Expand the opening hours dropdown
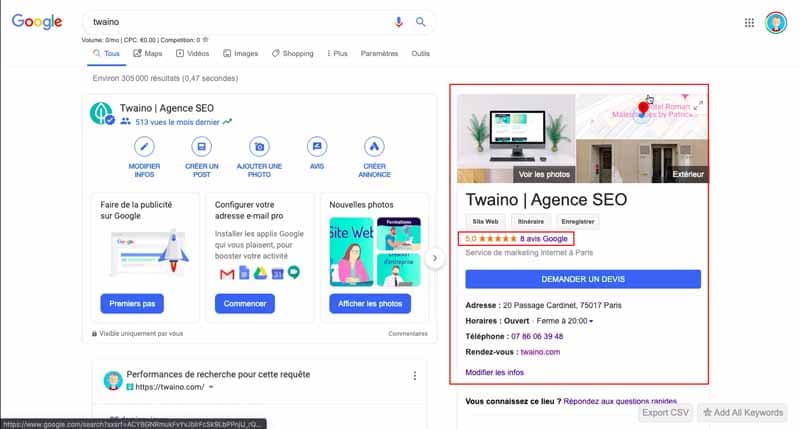 pyautogui.click(x=591, y=321)
